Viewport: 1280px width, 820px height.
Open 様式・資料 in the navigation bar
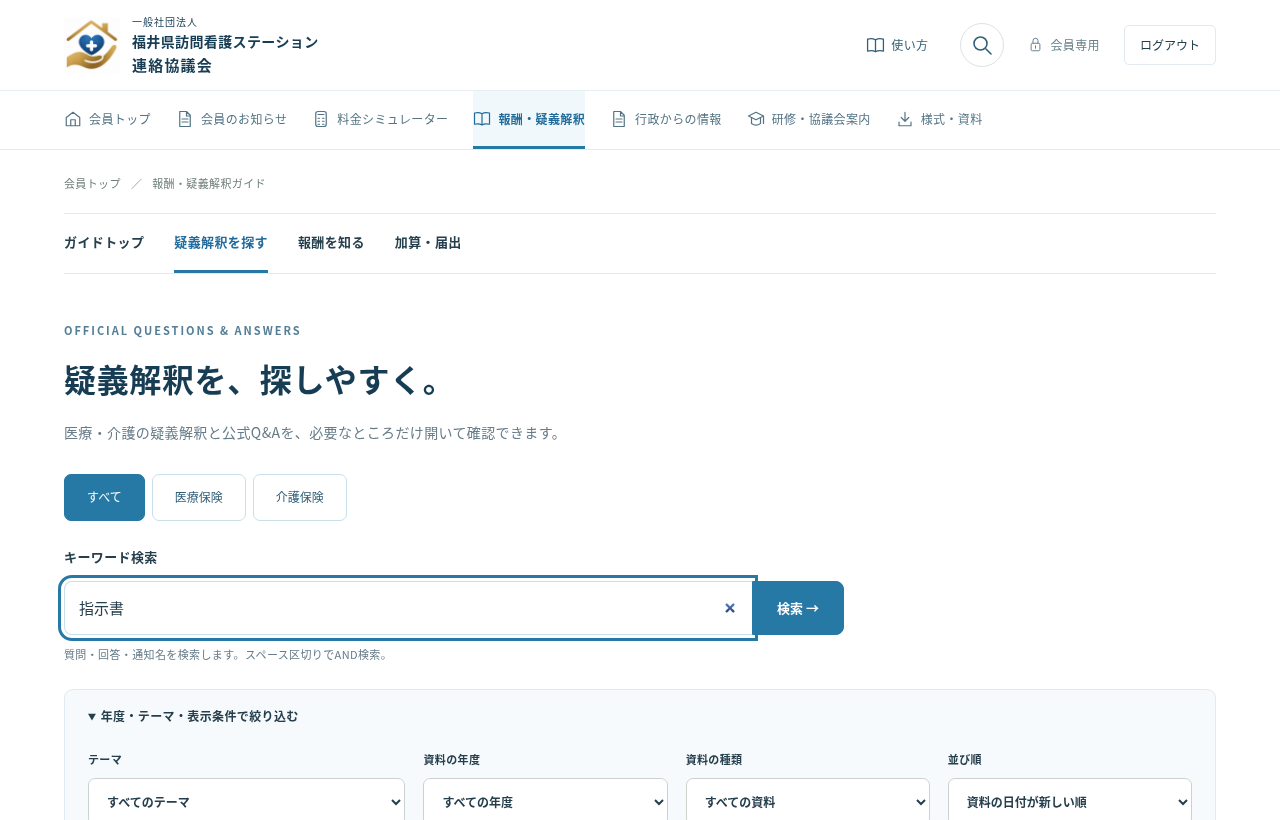(940, 119)
